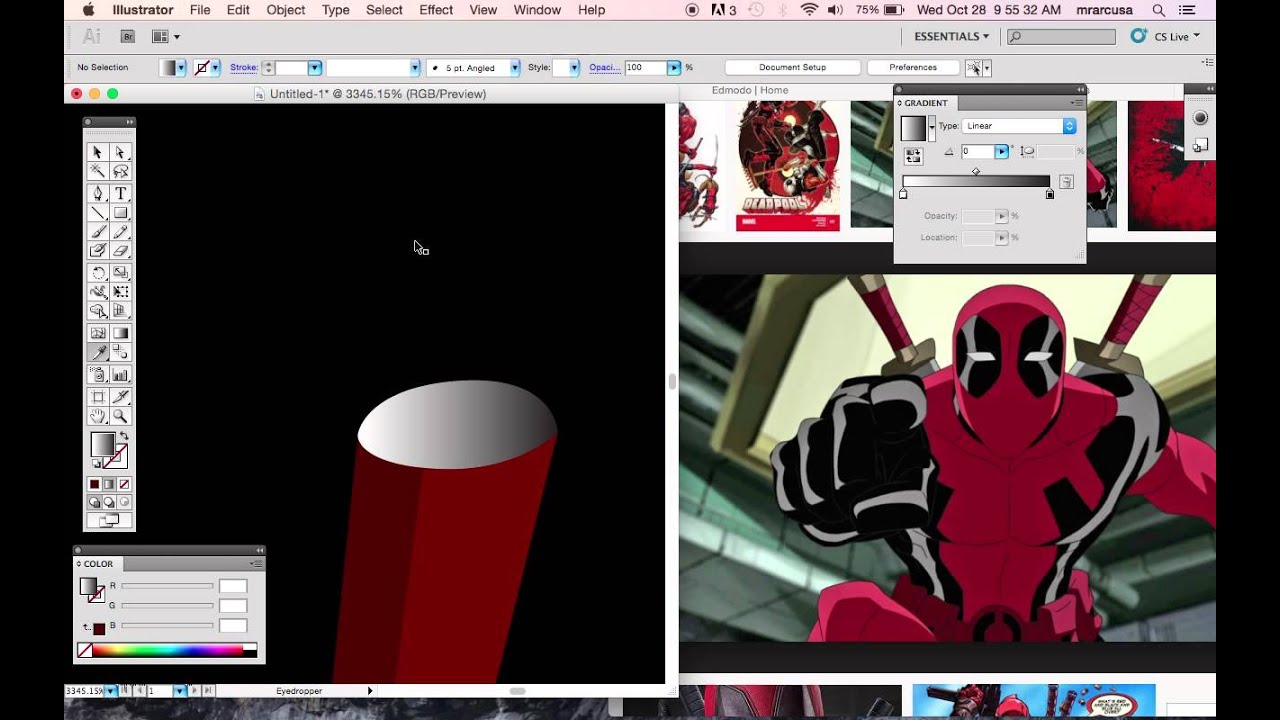Viewport: 1280px width, 720px height.
Task: Open the Effect menu
Action: click(x=435, y=10)
